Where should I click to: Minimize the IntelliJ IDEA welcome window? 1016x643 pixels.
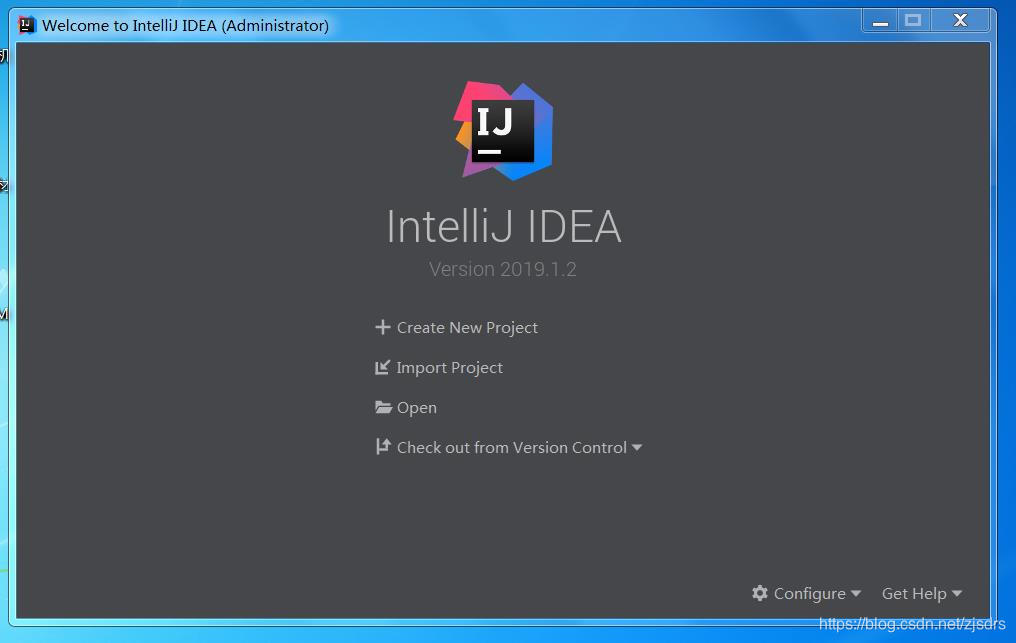point(880,21)
